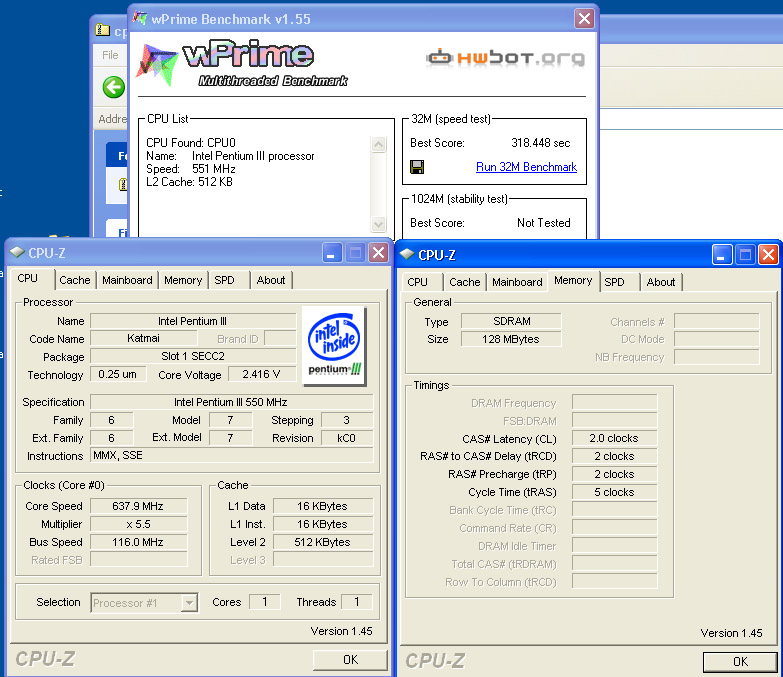Click the Package field Slot 1 SECC2
The height and width of the screenshot is (677, 783).
tap(193, 356)
